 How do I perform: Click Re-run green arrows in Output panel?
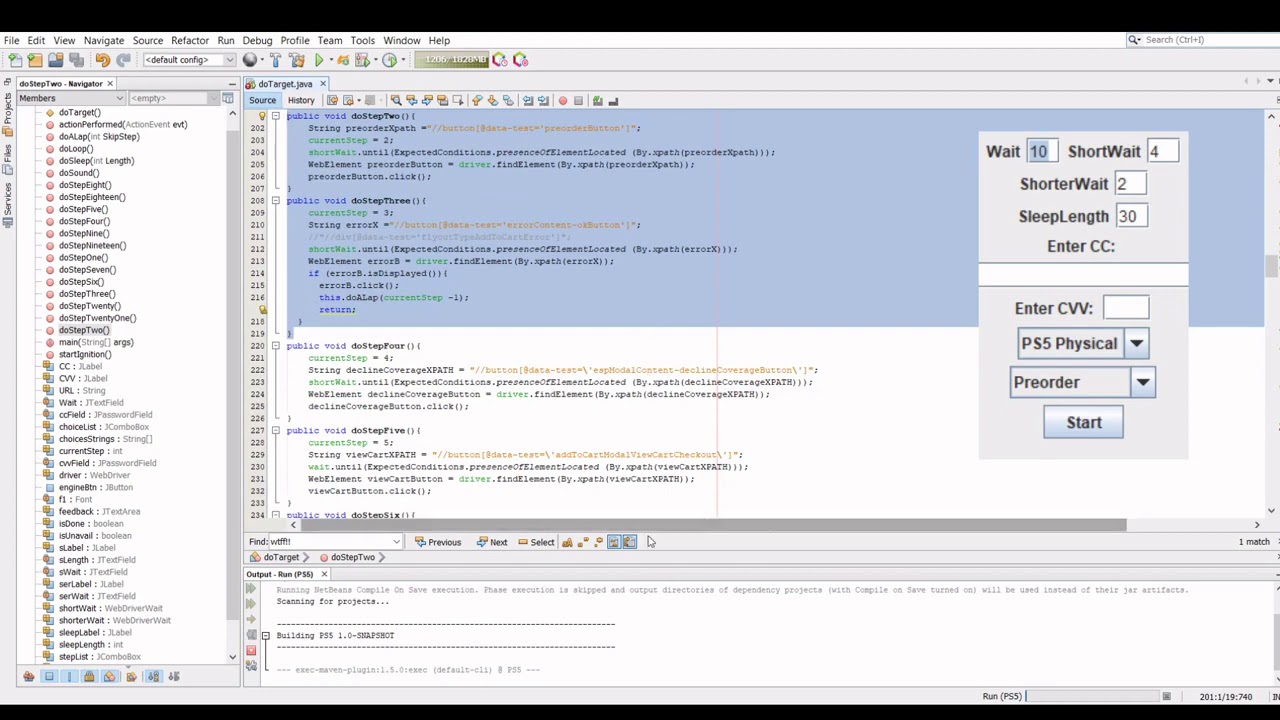251,589
